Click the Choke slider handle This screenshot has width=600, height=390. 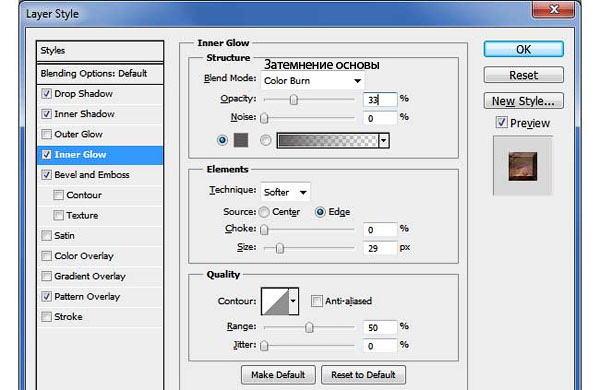pos(264,230)
